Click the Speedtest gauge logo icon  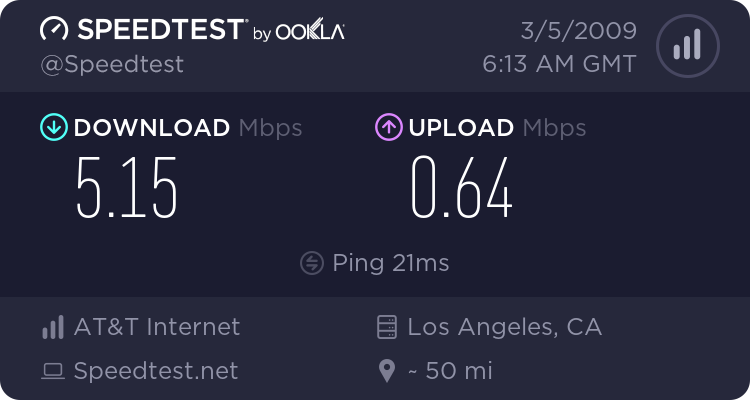coord(53,30)
